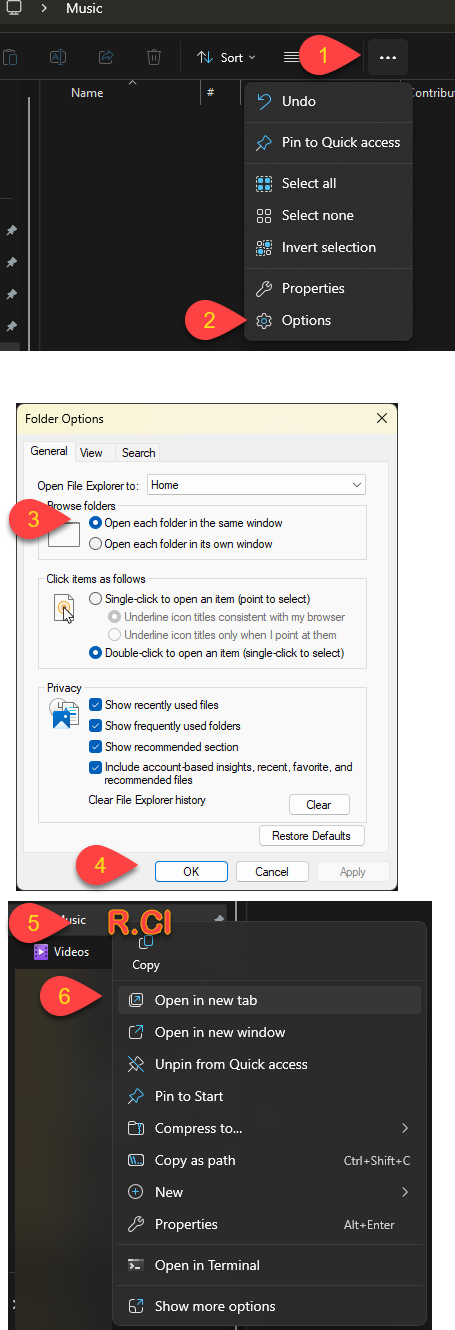Expand the New submenu arrow
The image size is (455, 1330).
click(x=404, y=1192)
